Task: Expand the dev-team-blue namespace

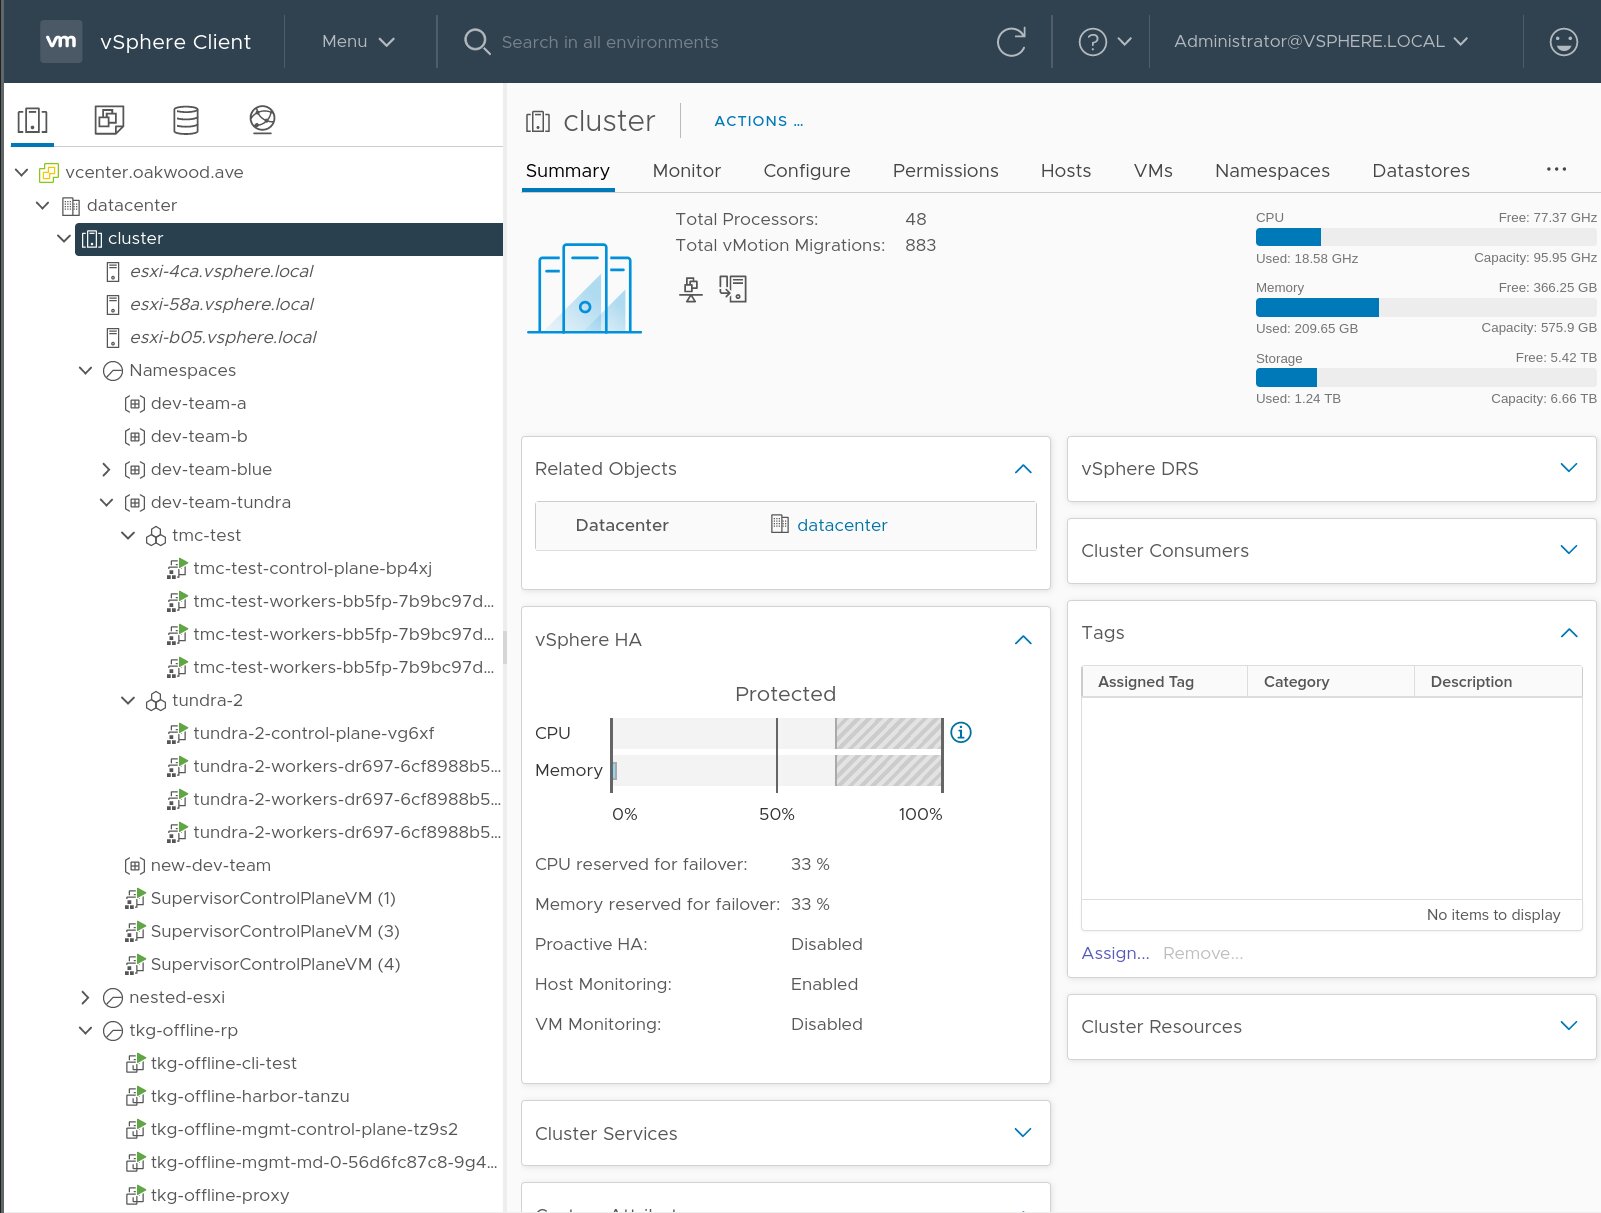Action: 106,469
